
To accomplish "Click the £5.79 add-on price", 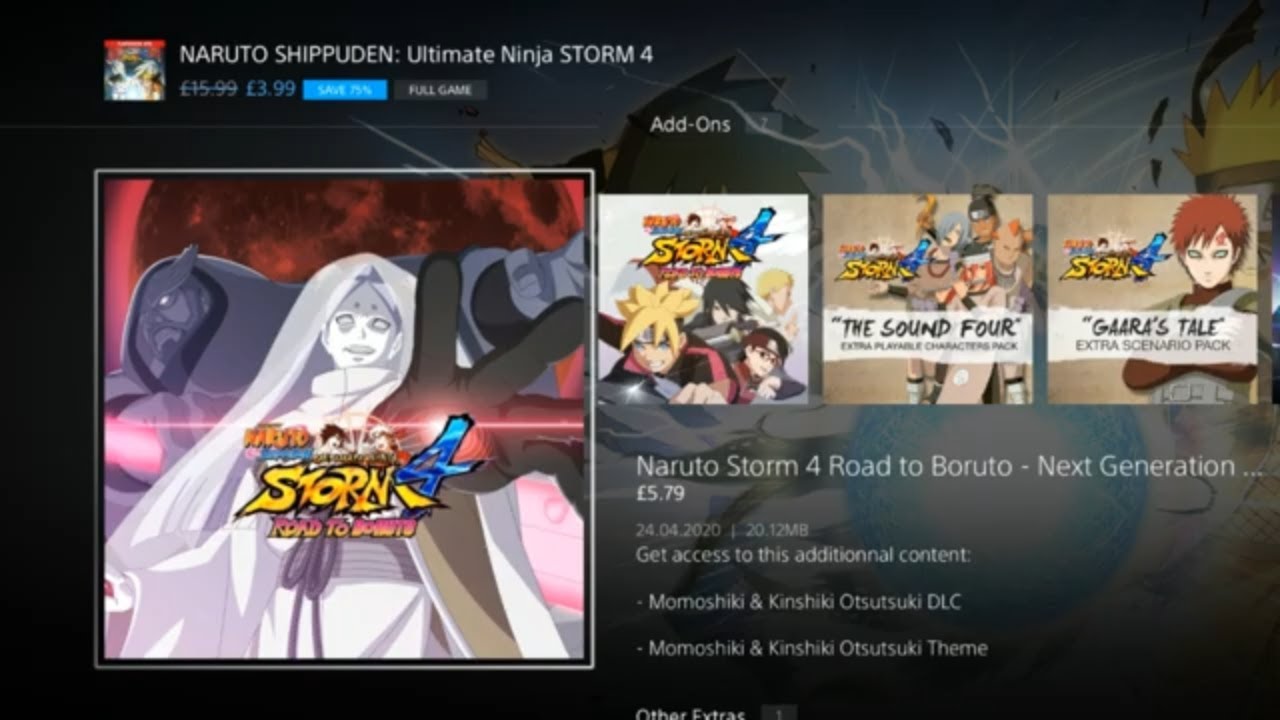I will 660,493.
